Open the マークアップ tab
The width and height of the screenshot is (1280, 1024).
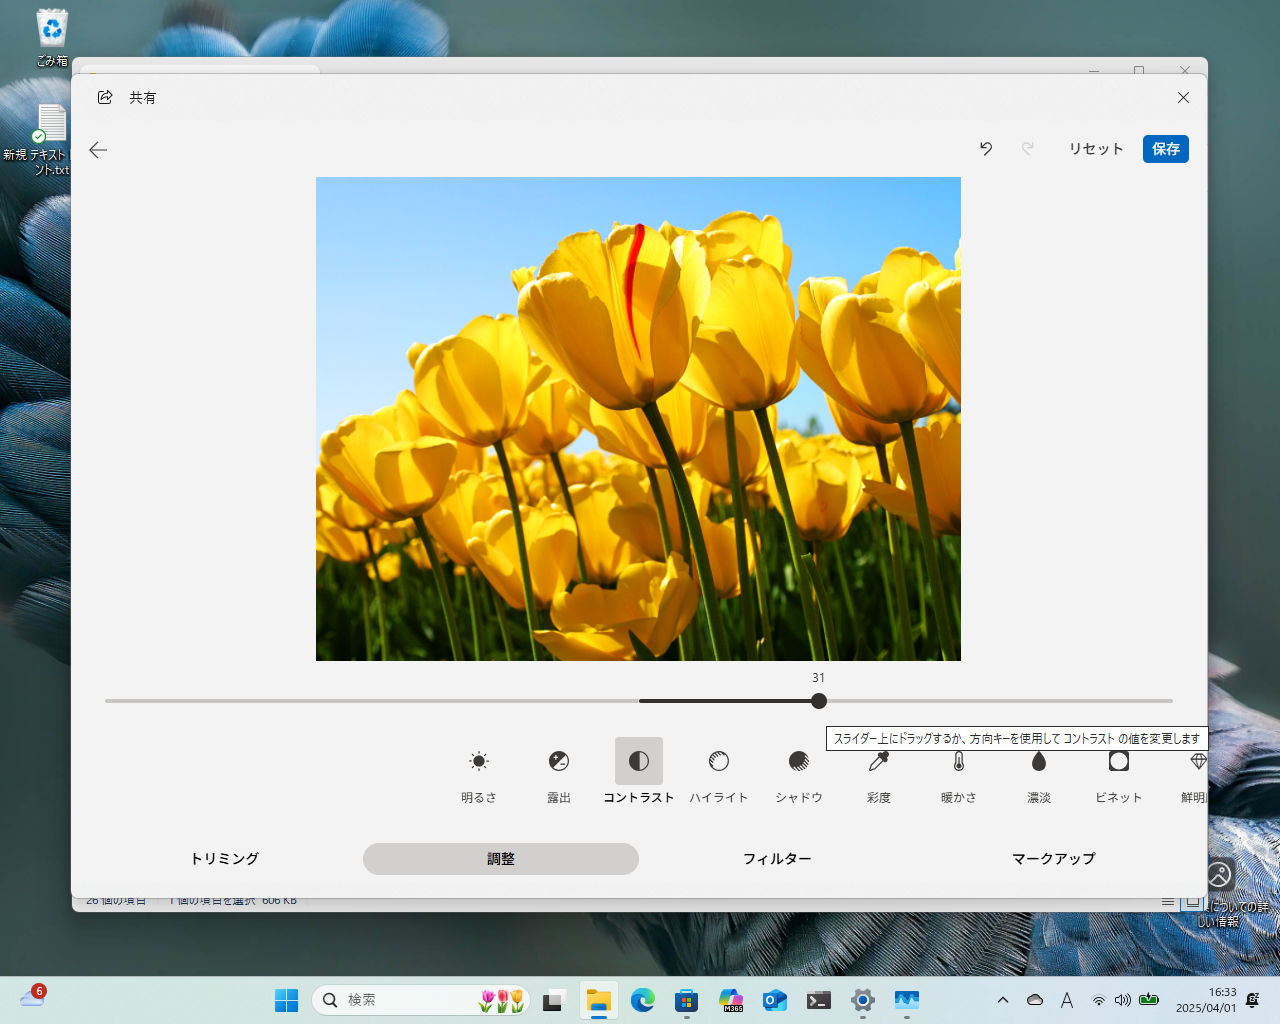click(1053, 859)
